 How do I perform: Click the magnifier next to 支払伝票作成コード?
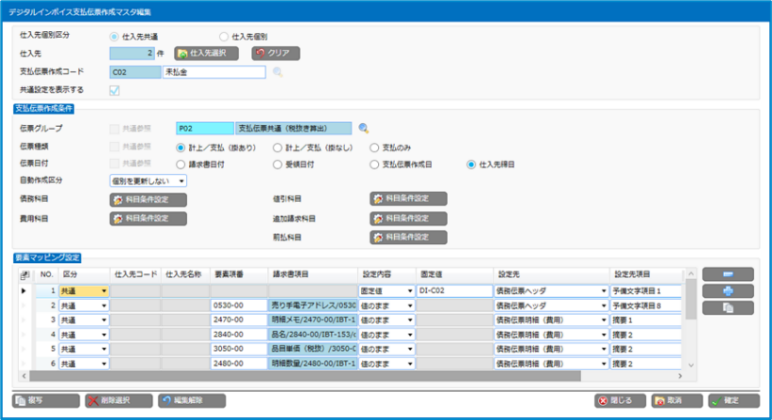[278, 72]
